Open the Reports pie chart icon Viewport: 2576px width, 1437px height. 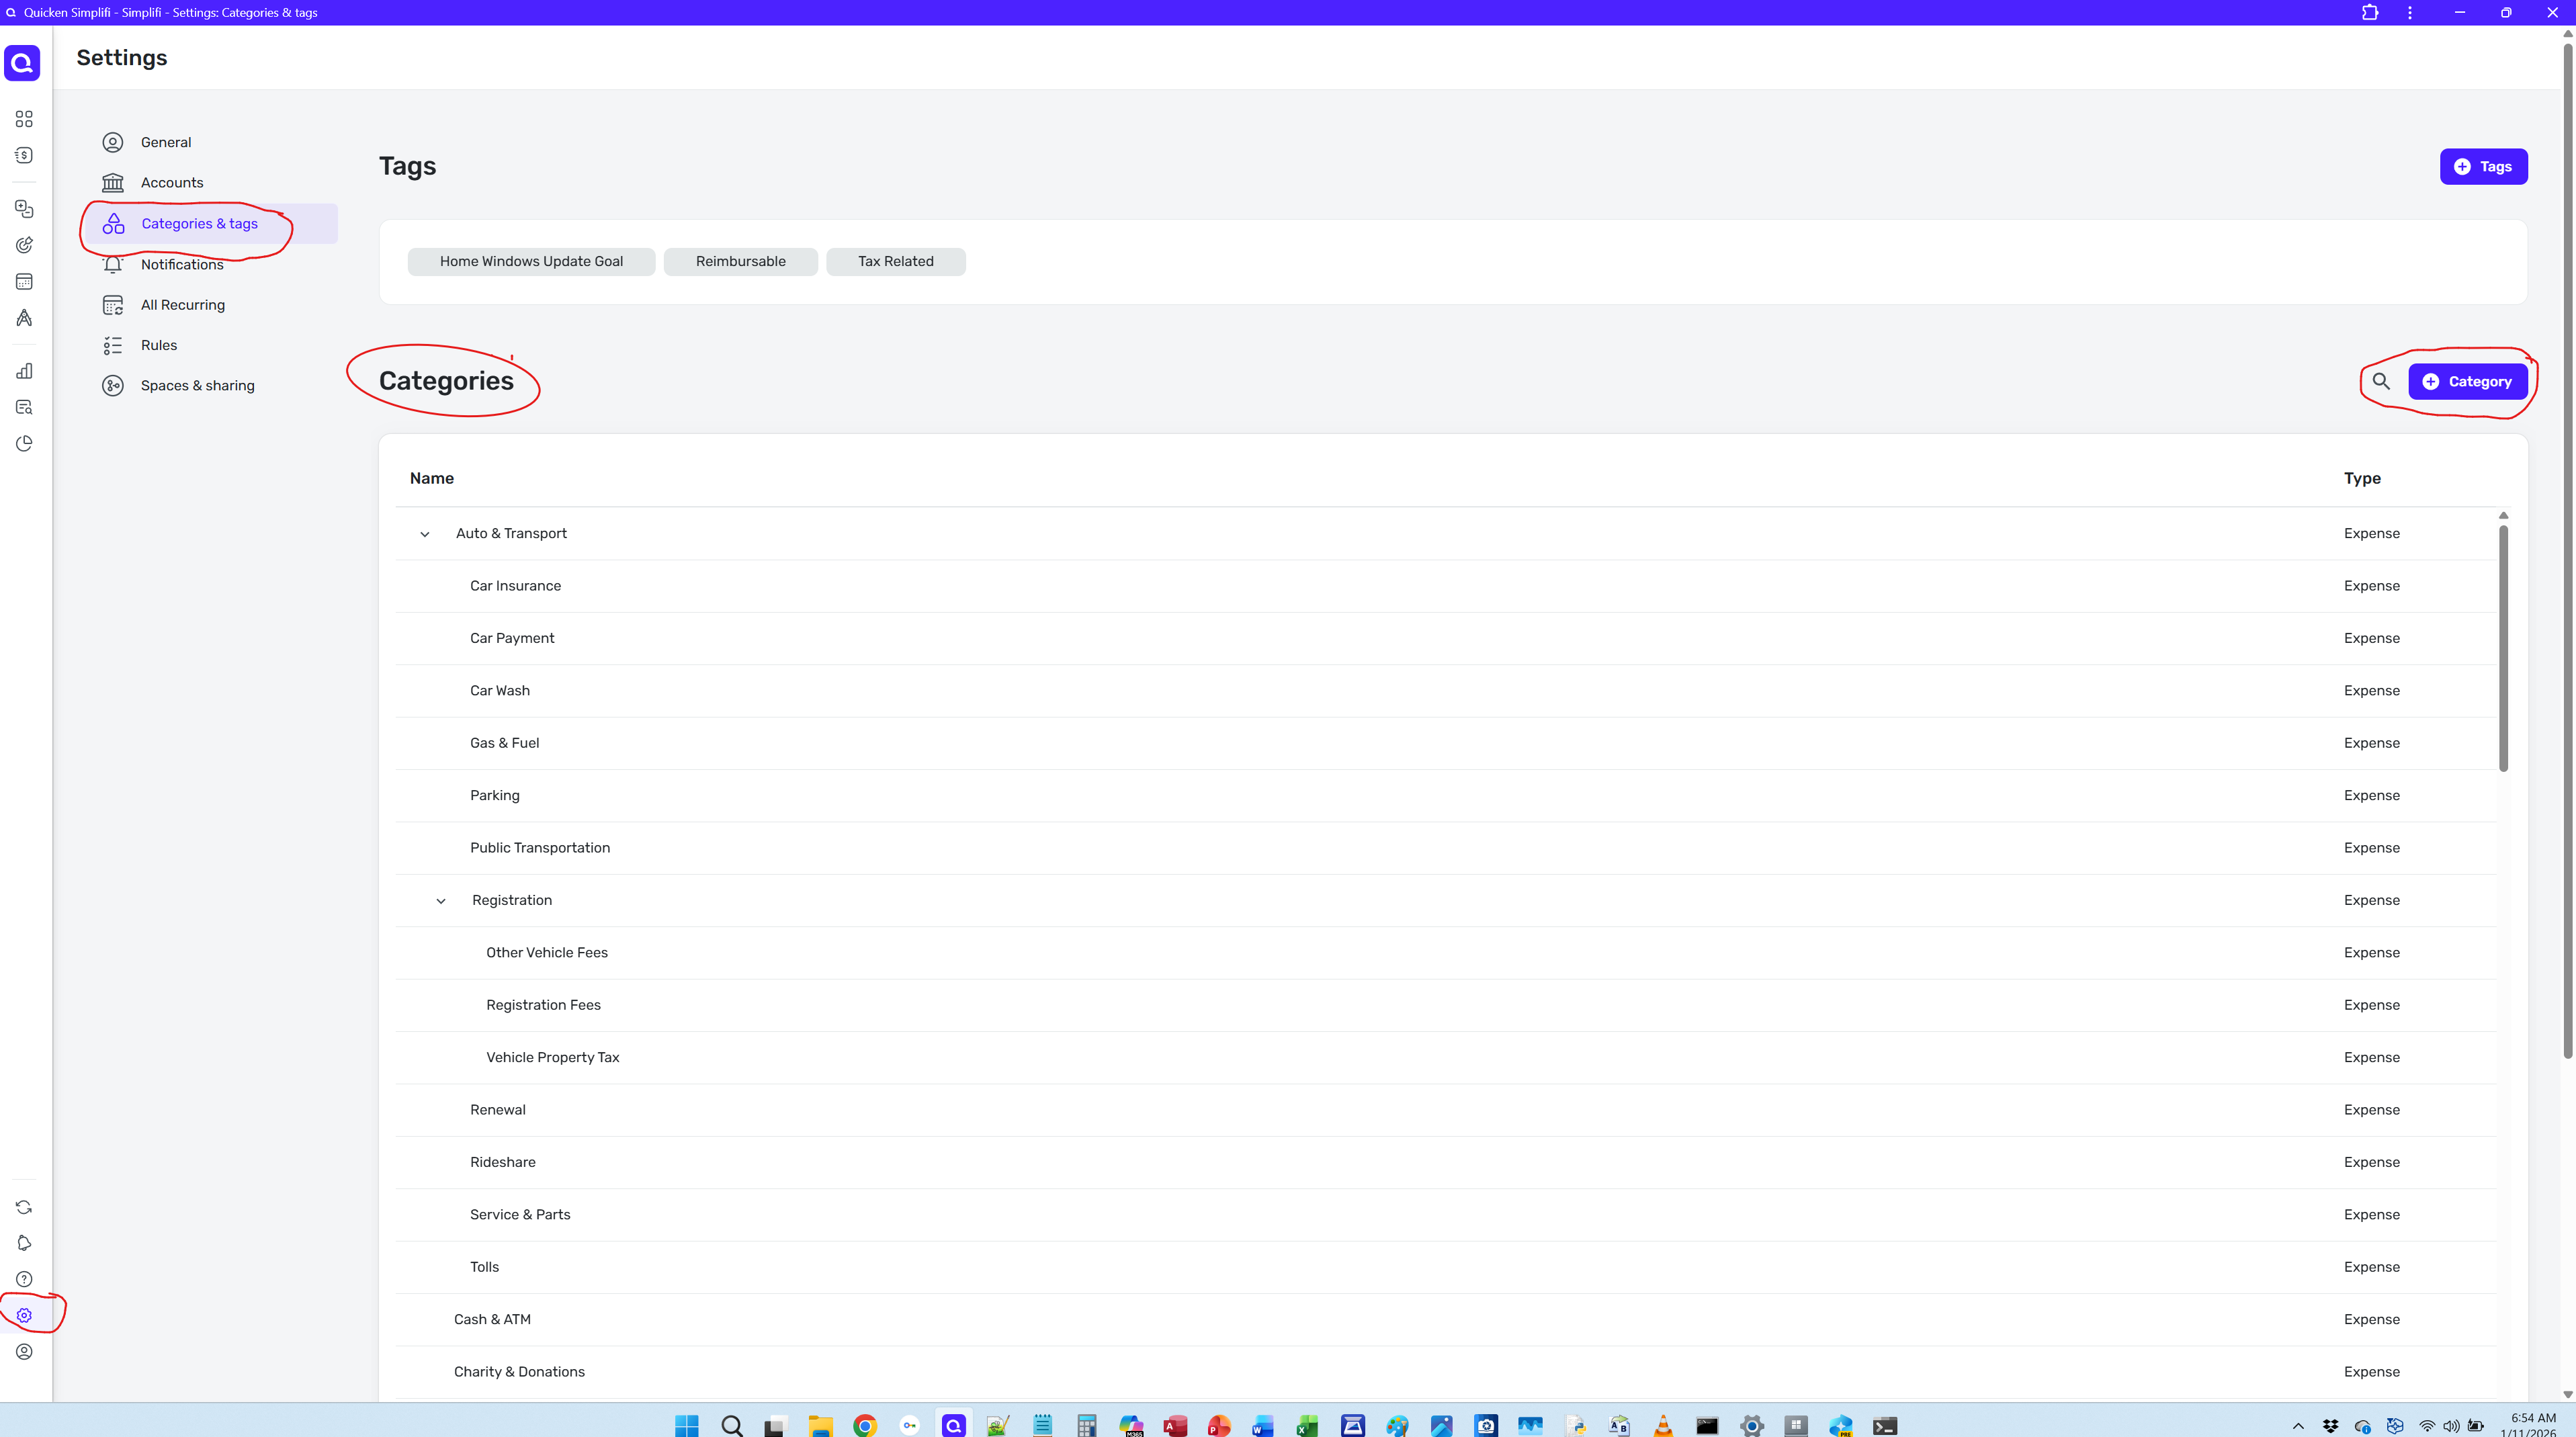point(24,443)
